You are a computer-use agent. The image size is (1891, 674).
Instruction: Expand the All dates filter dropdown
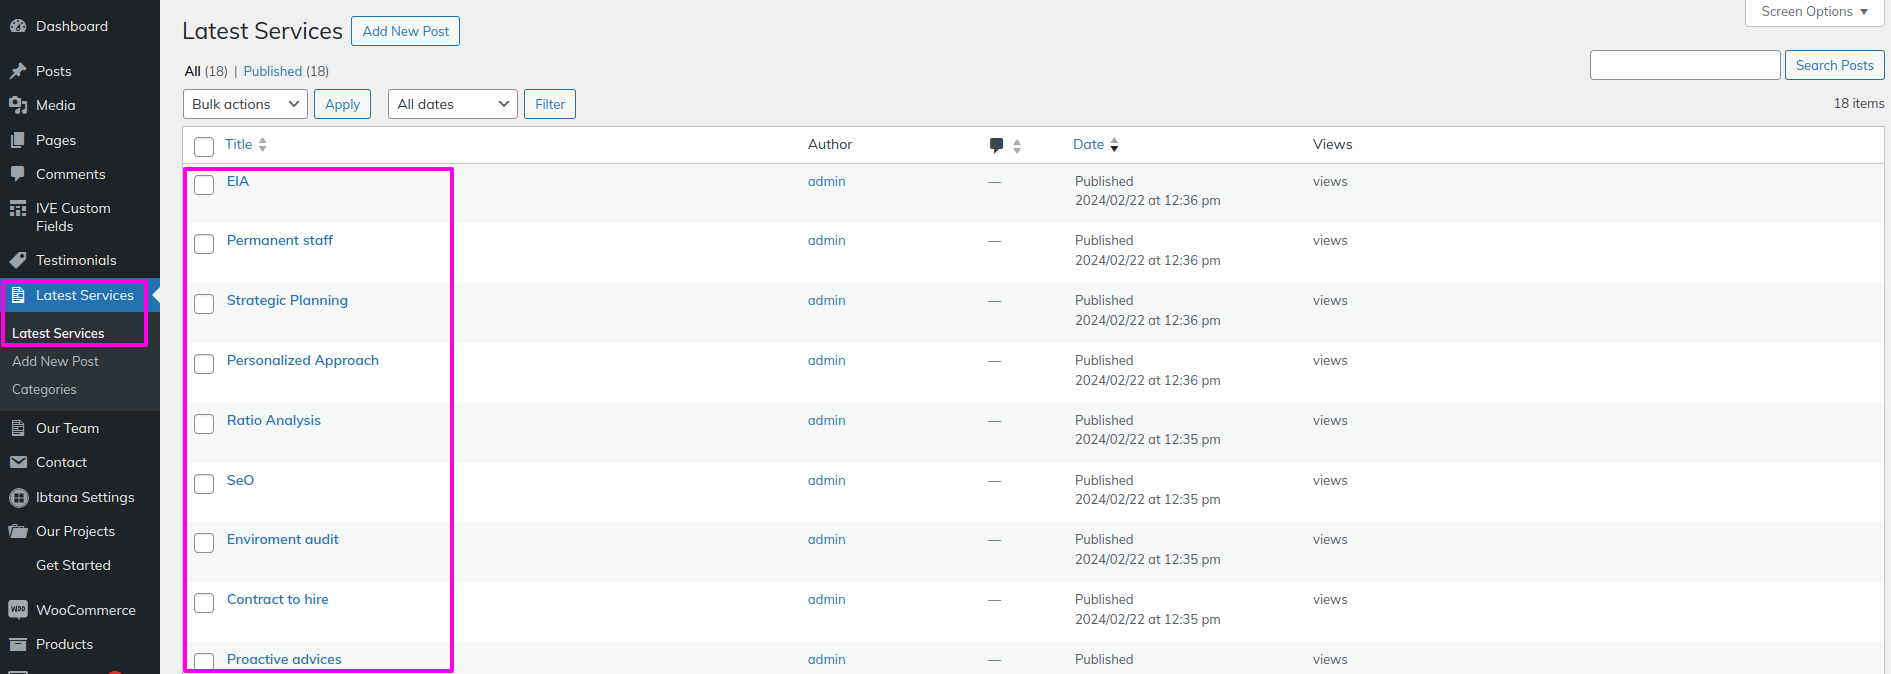[452, 104]
